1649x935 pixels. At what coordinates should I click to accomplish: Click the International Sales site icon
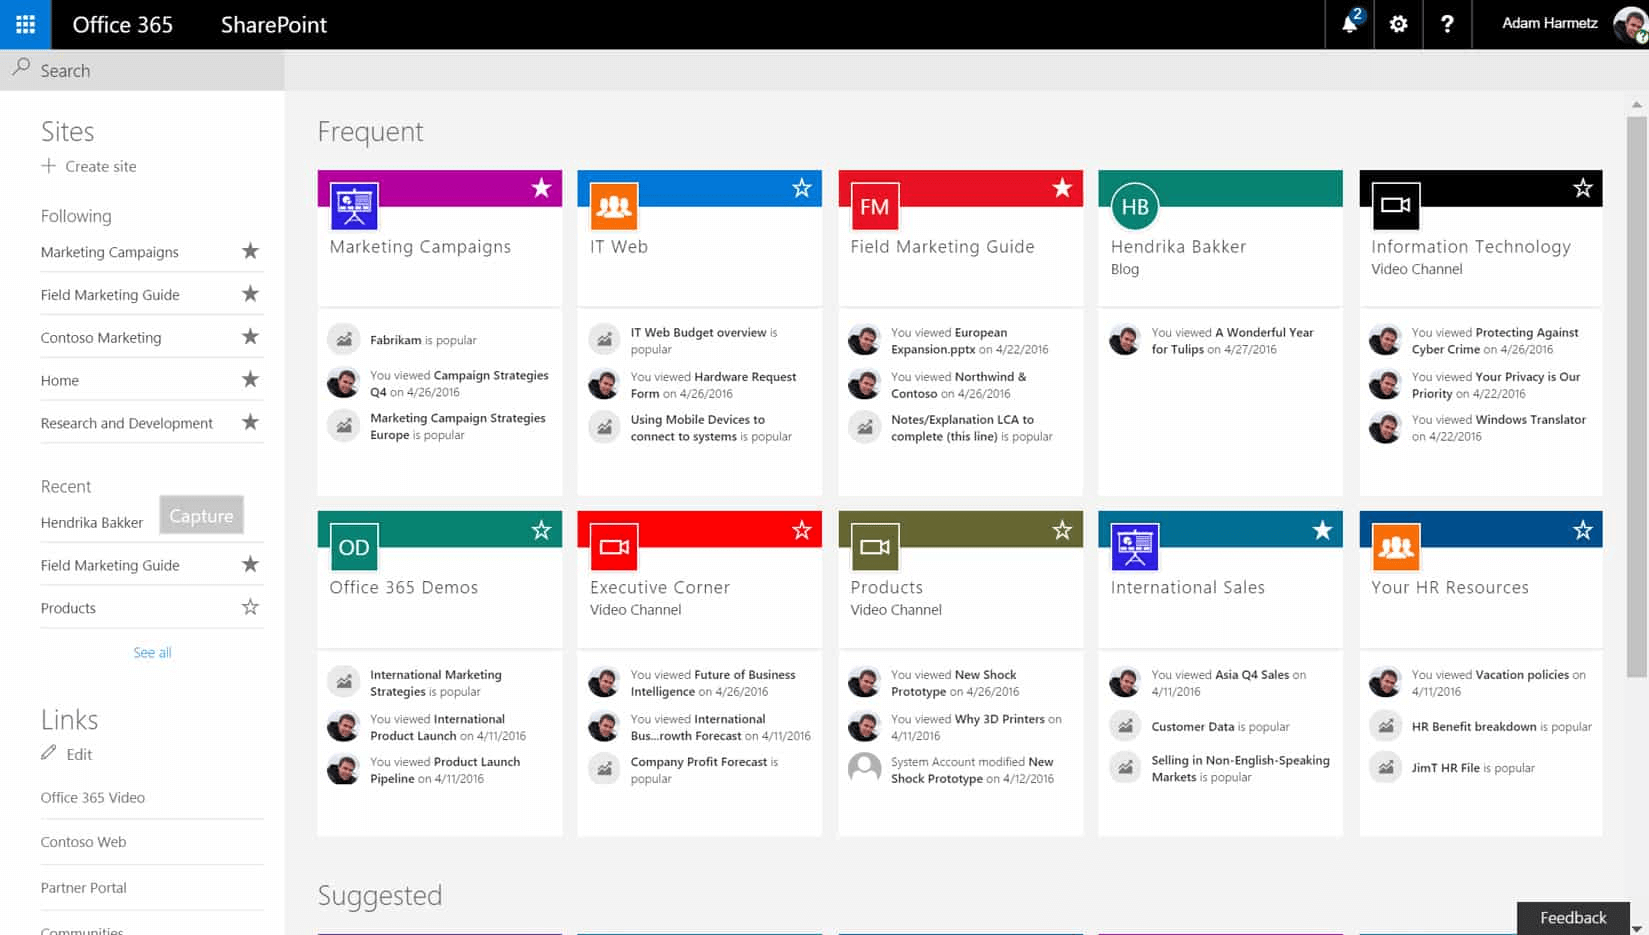point(1135,548)
